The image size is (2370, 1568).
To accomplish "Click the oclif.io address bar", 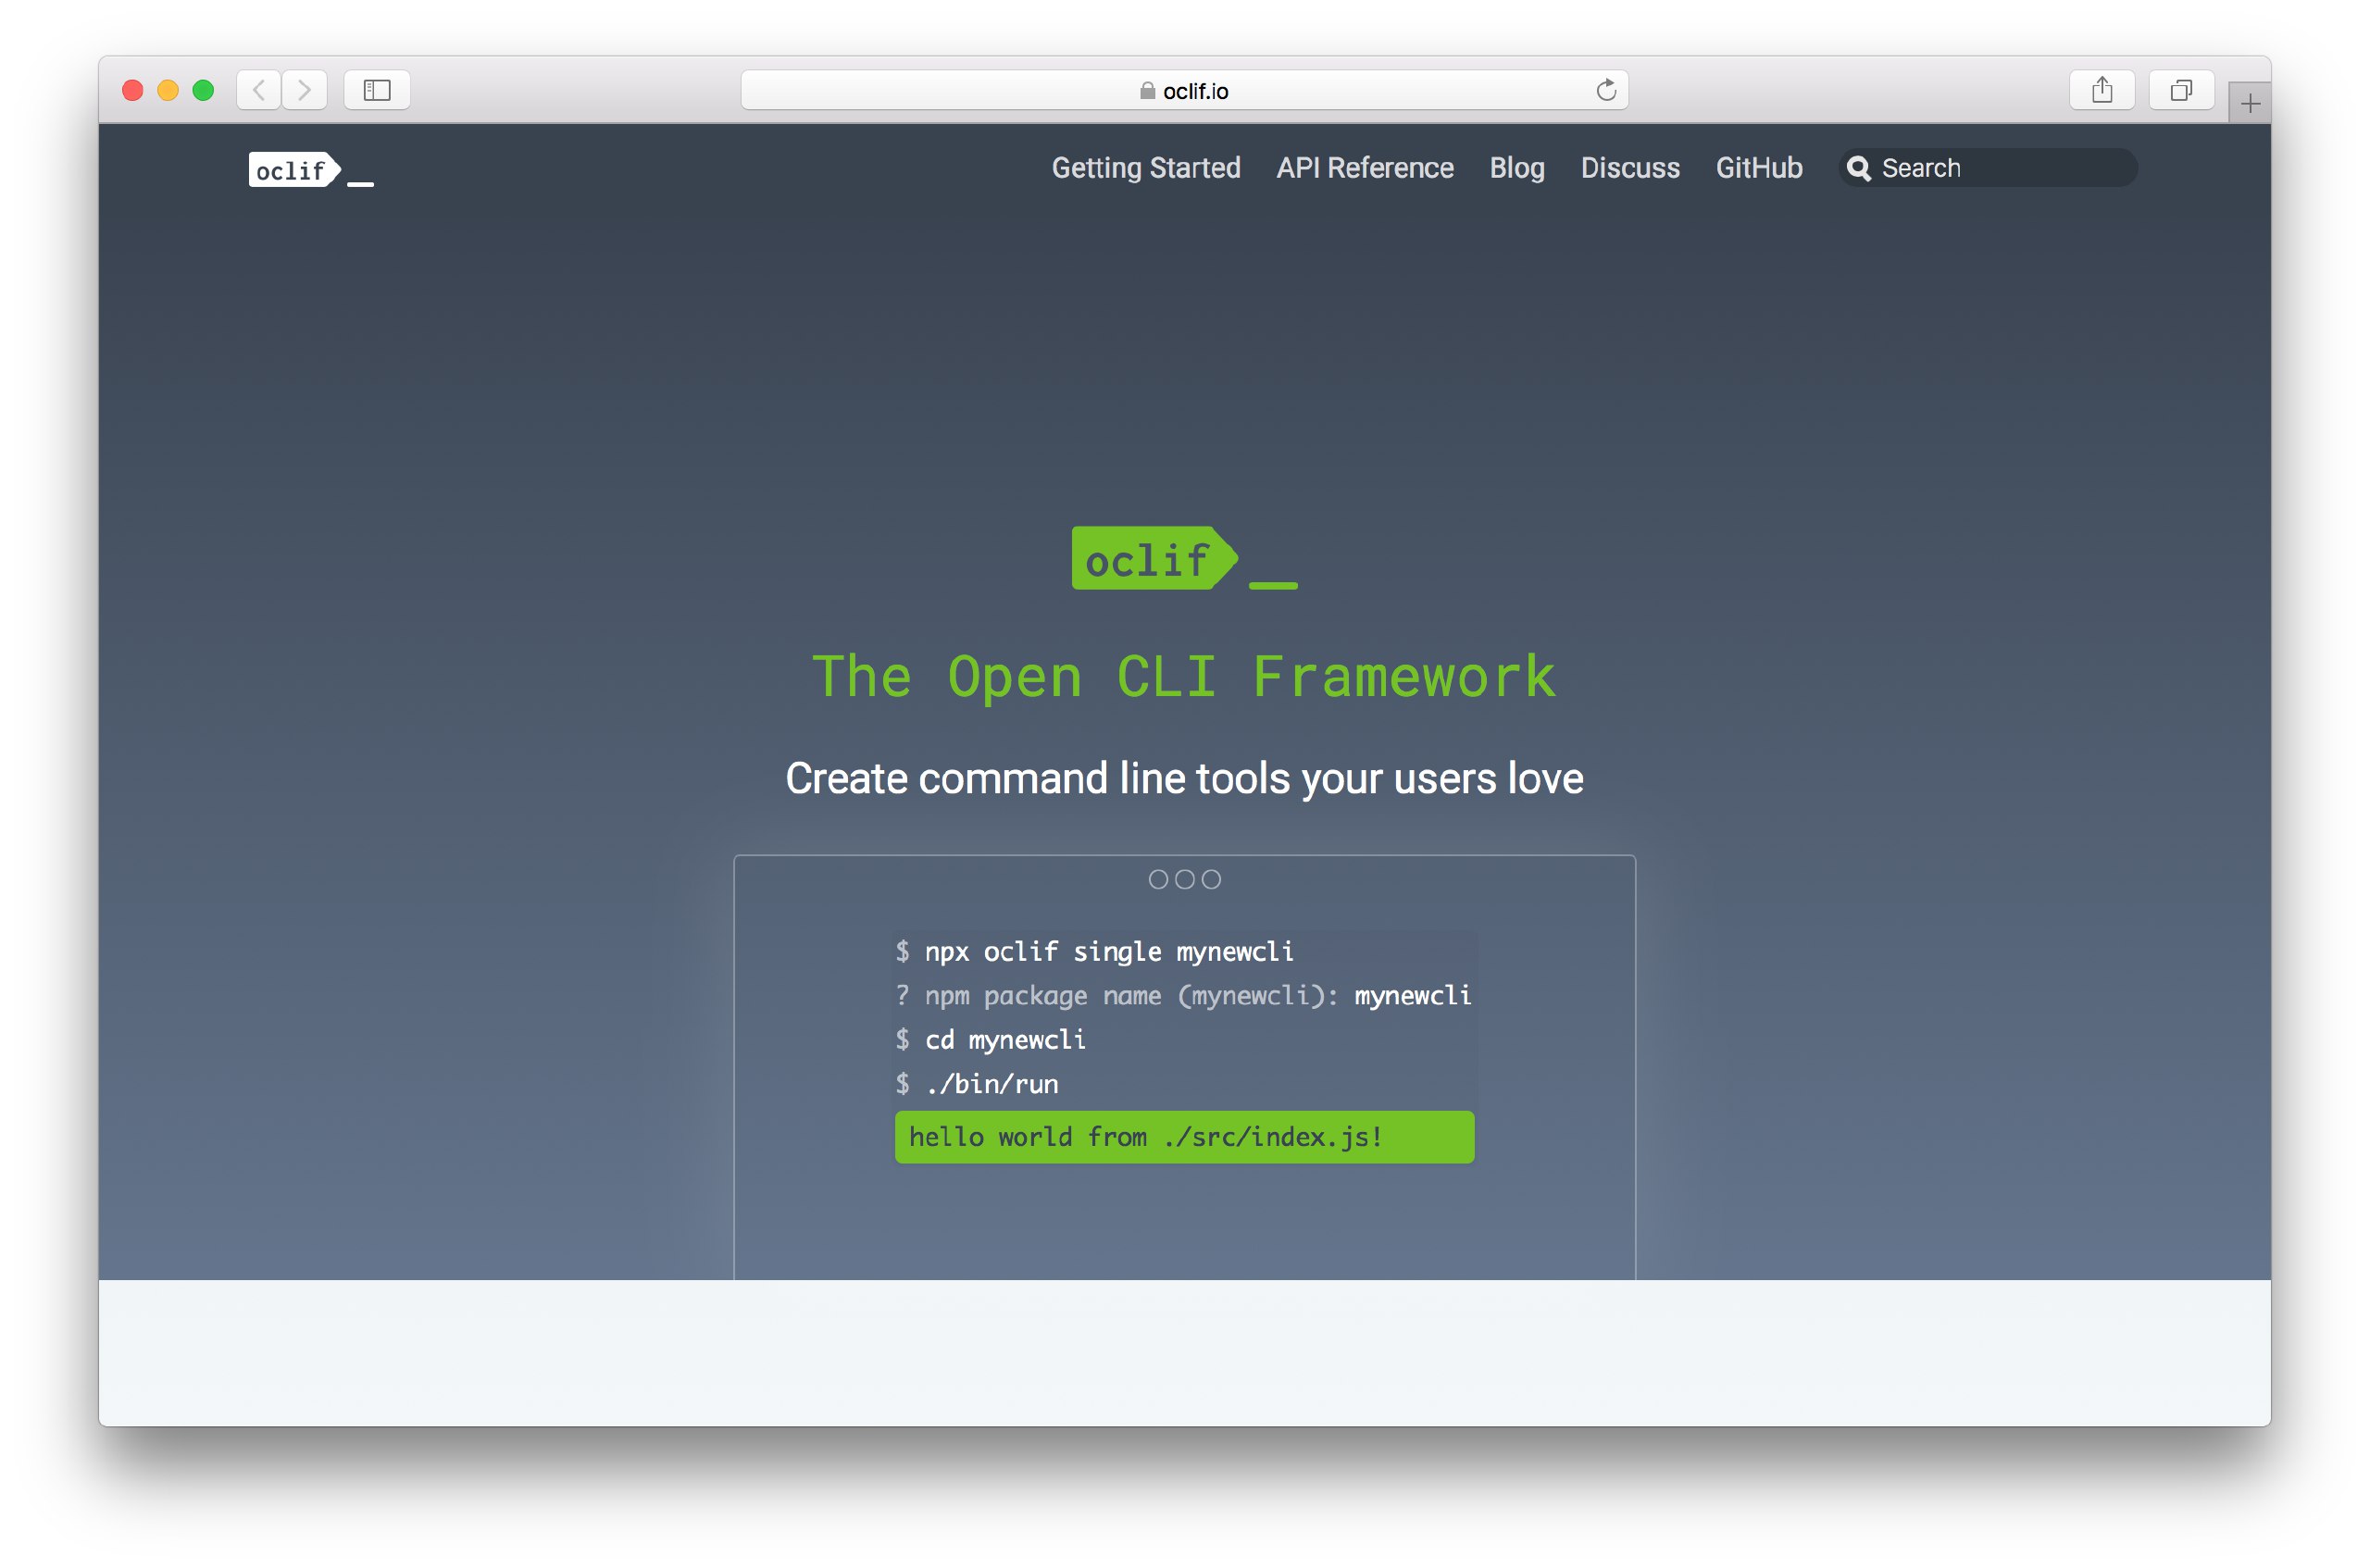I will tap(1184, 90).
